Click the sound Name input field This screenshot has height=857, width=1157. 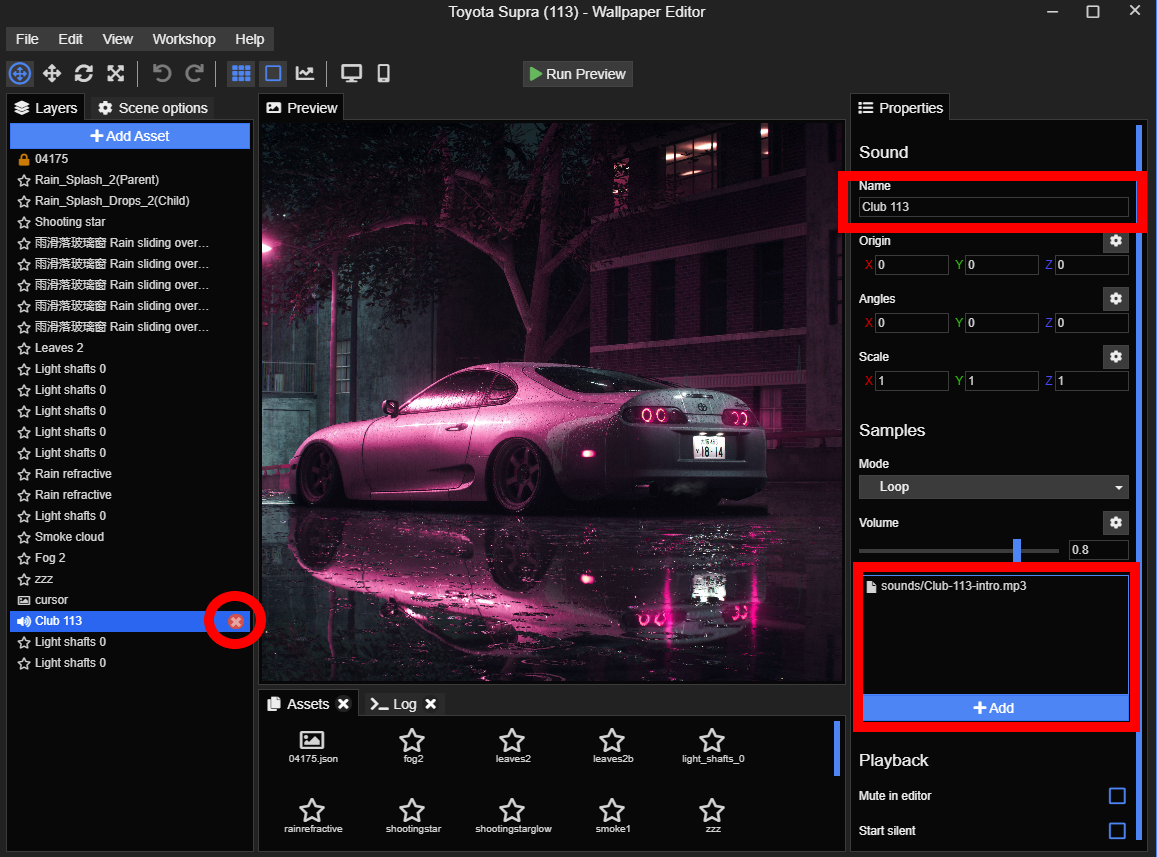[993, 207]
